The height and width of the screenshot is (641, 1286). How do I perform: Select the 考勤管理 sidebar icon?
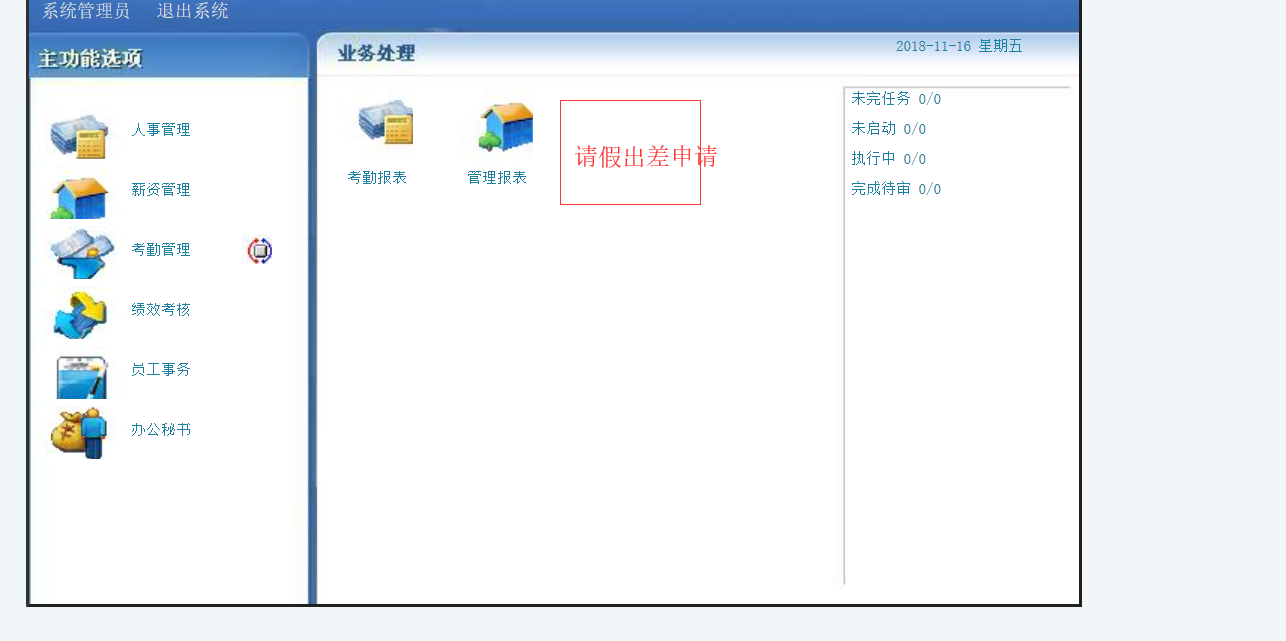coord(82,253)
